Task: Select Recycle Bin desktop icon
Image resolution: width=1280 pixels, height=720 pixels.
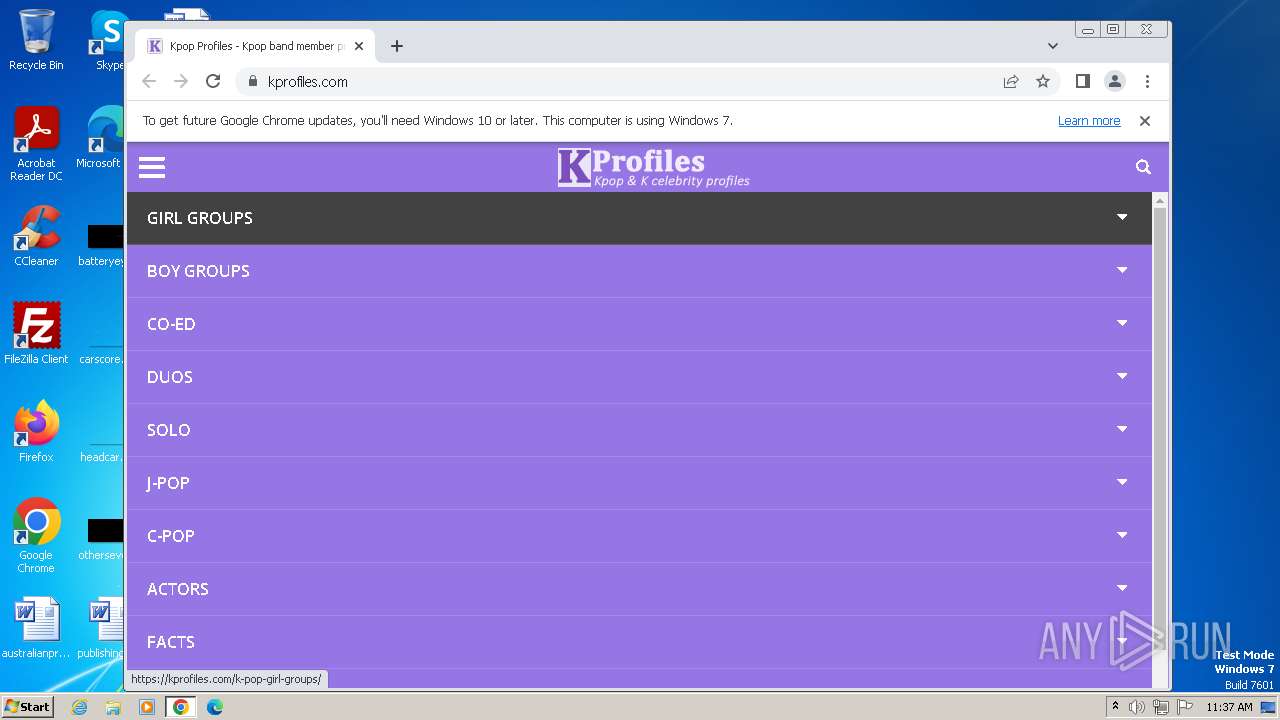Action: (36, 40)
